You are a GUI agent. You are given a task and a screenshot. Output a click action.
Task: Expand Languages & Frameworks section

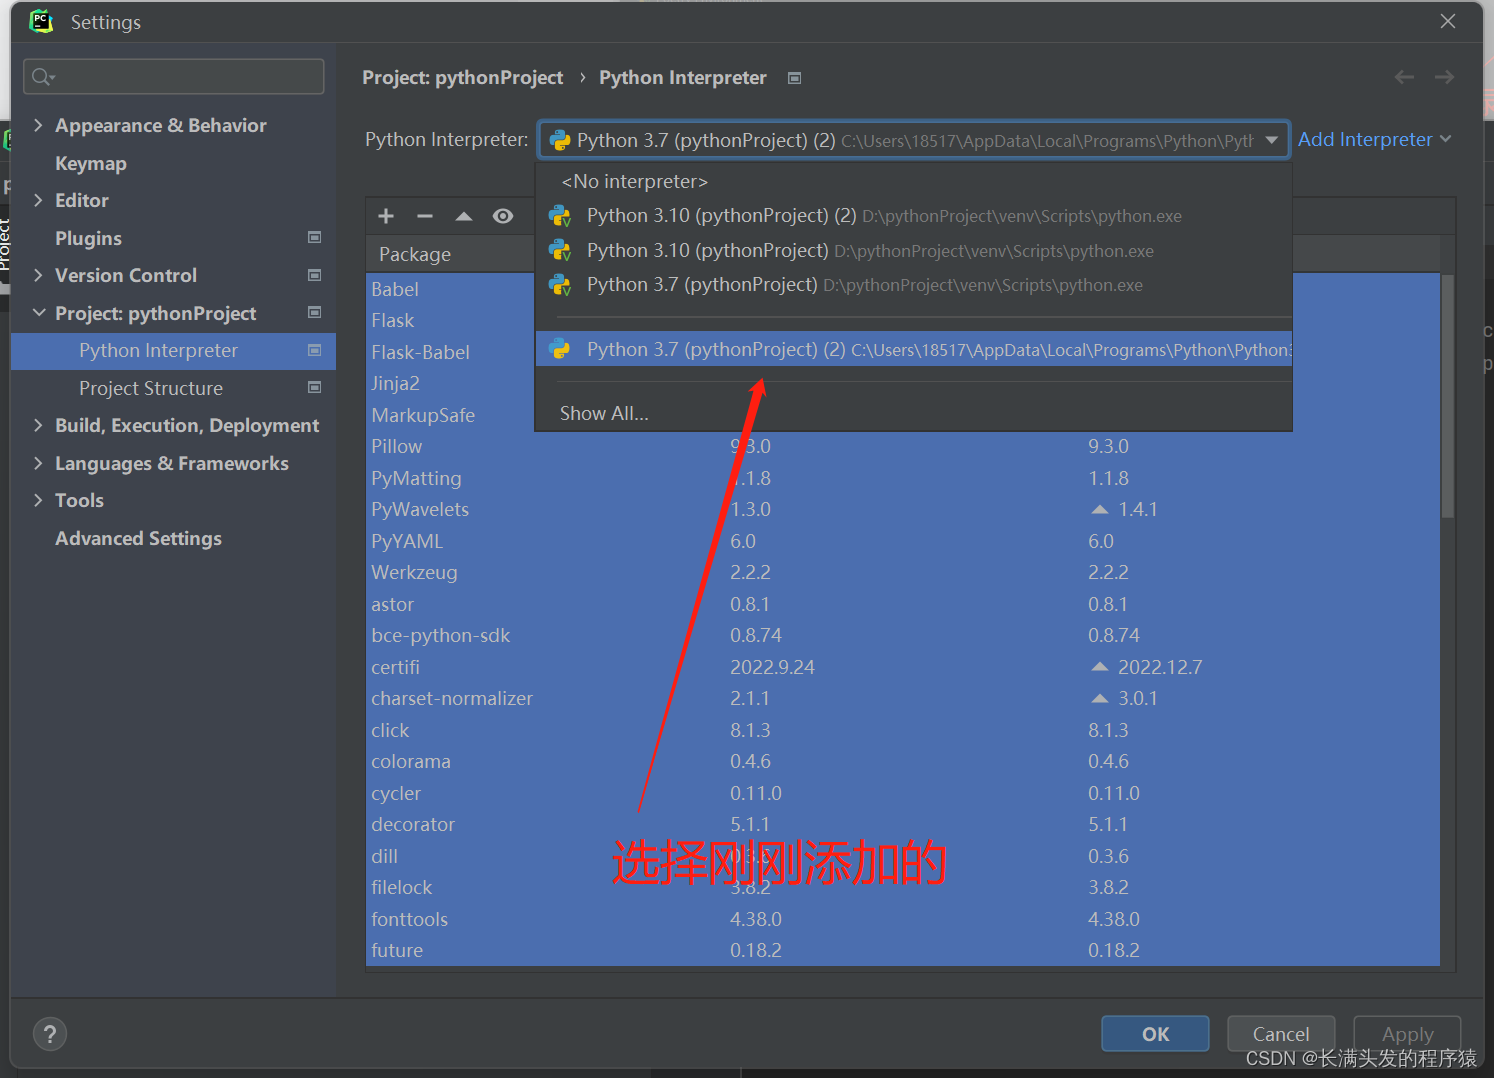(38, 463)
